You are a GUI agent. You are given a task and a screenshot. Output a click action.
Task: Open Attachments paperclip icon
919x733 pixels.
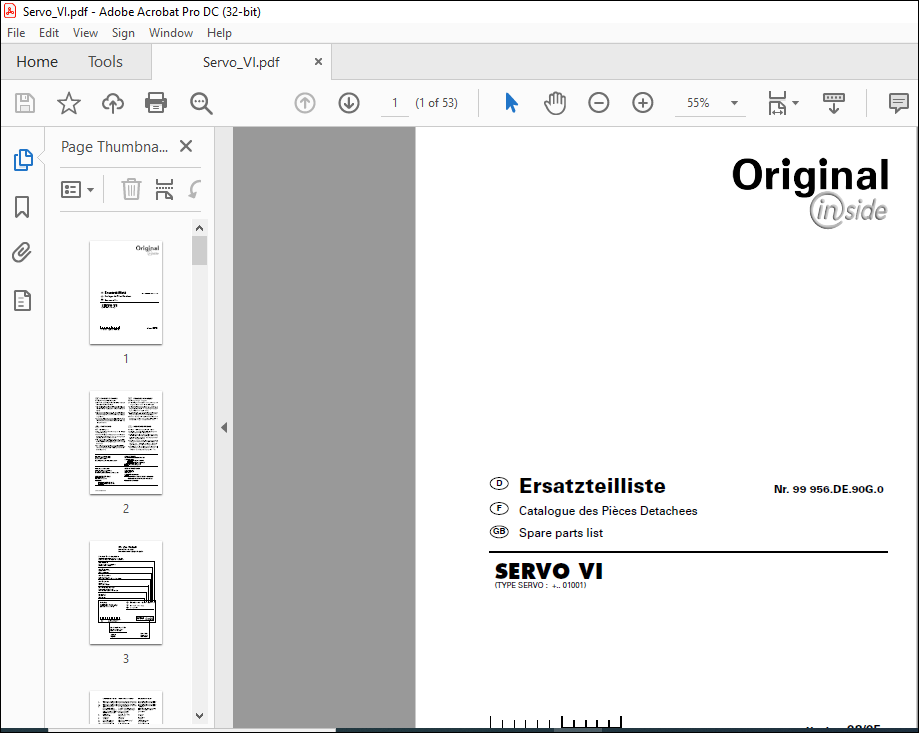(22, 253)
